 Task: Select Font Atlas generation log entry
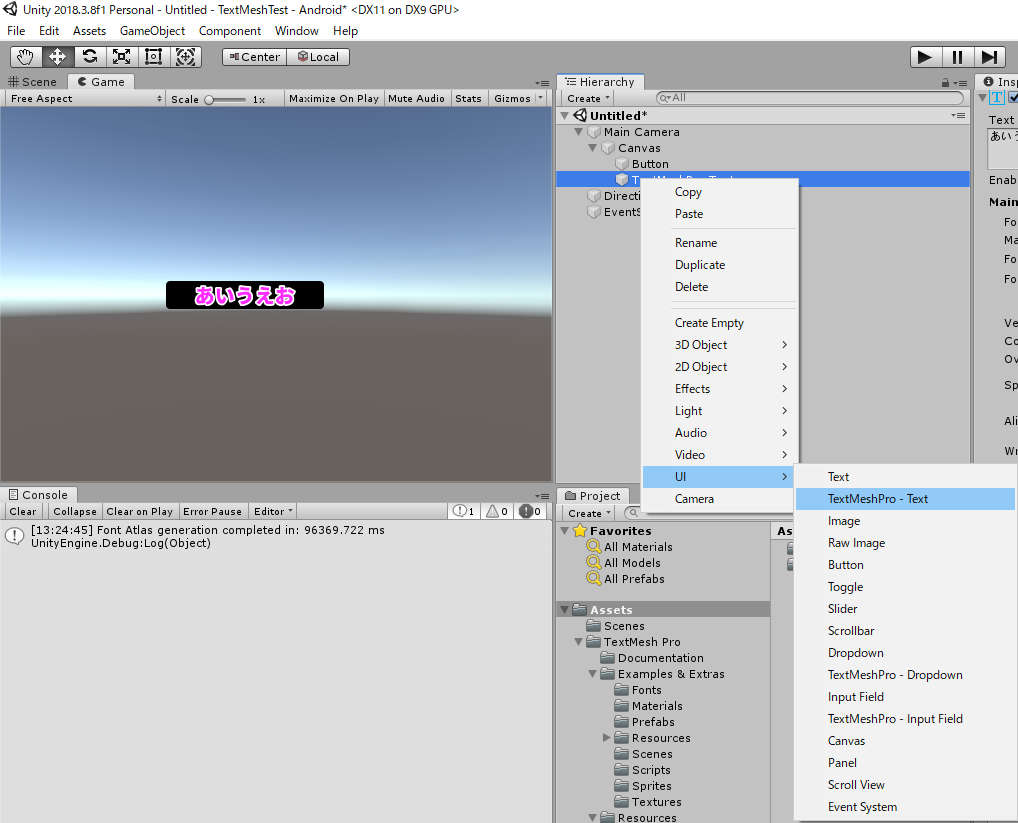tap(276, 537)
